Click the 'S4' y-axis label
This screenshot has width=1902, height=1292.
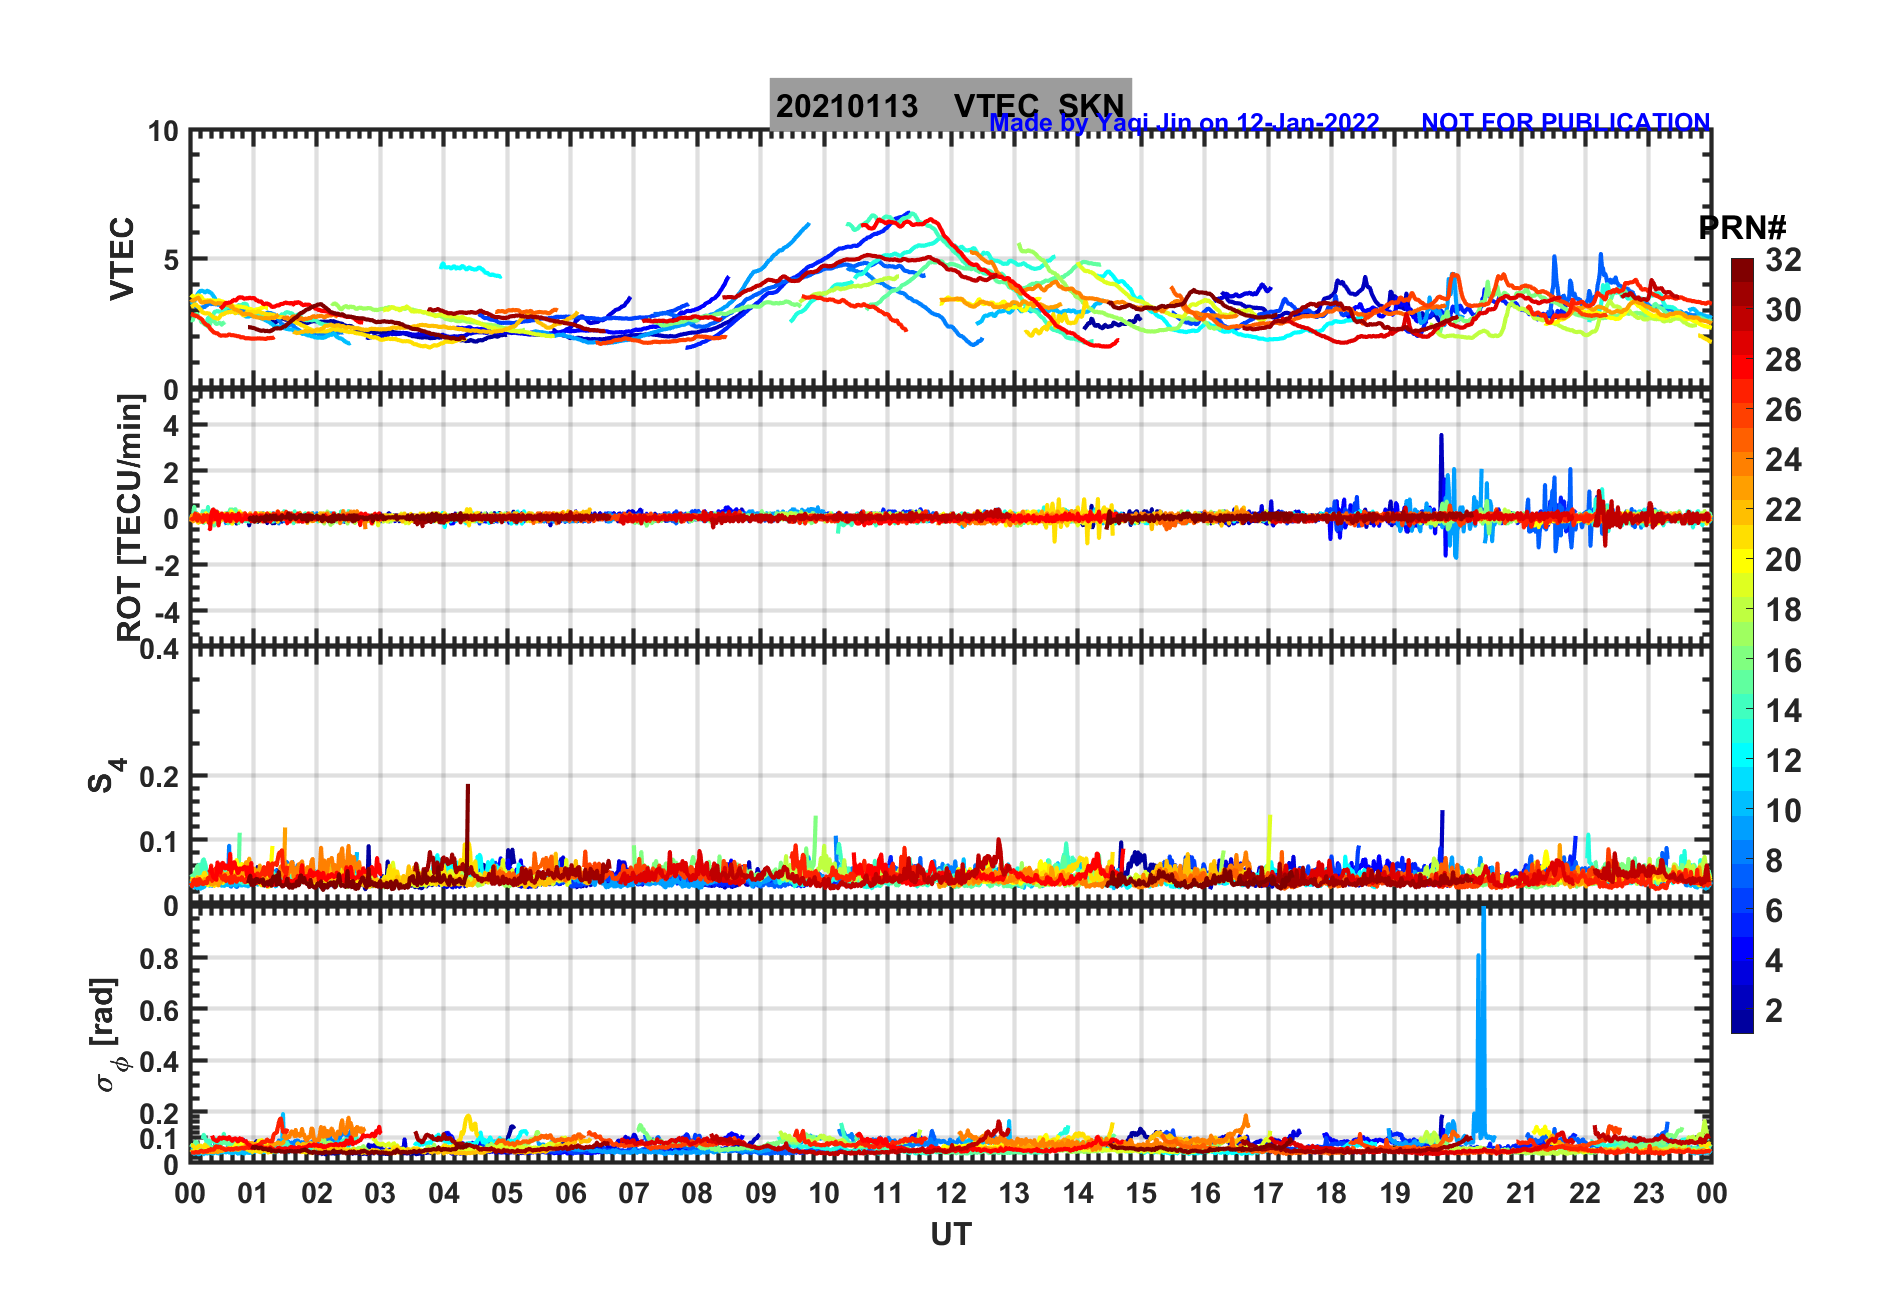coord(106,775)
